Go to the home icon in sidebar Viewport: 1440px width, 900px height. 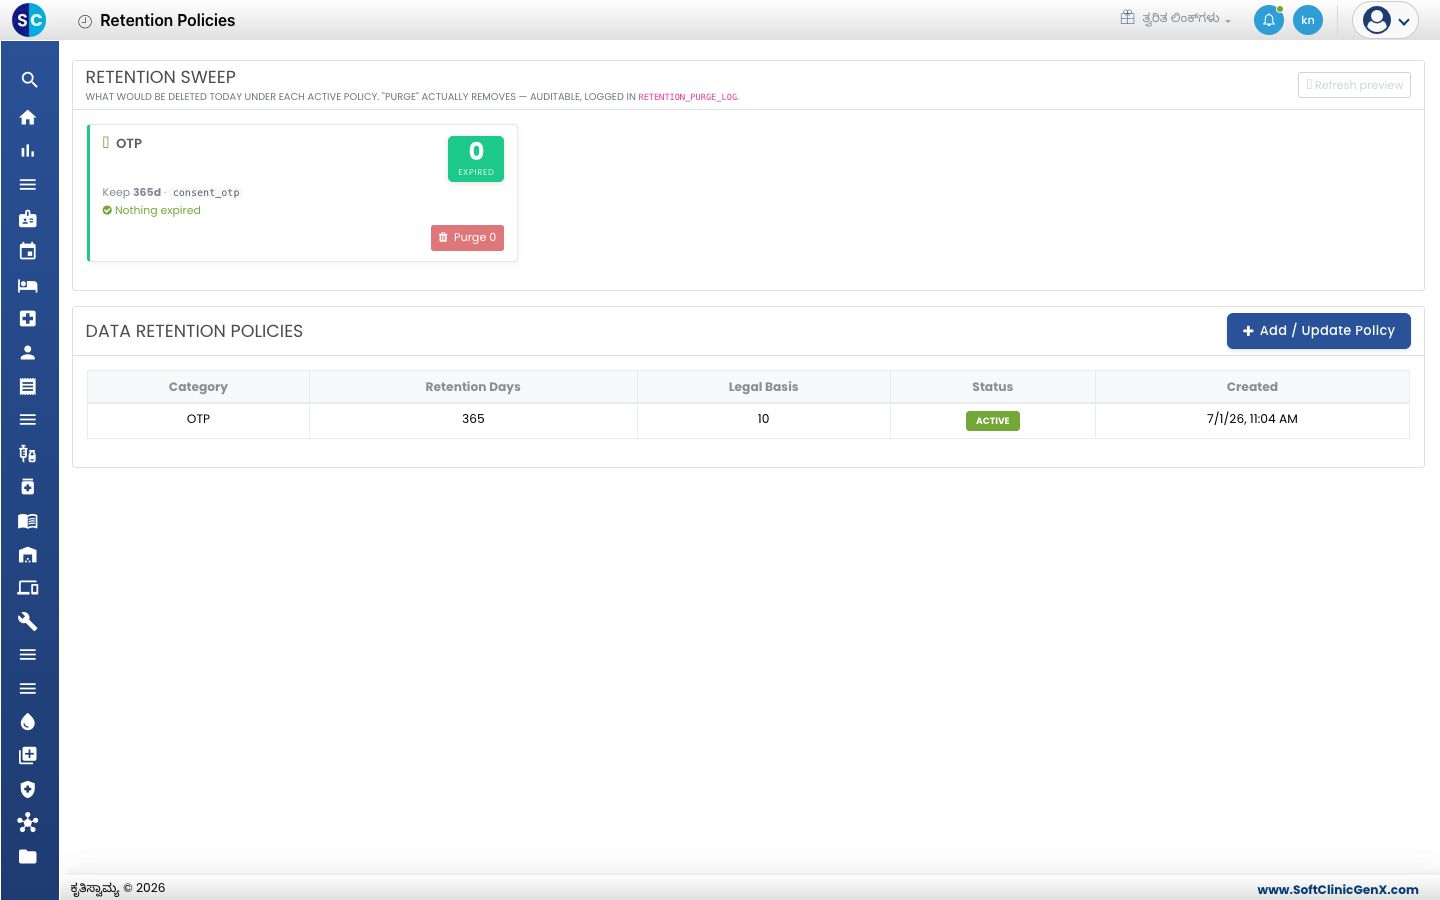[x=28, y=117]
